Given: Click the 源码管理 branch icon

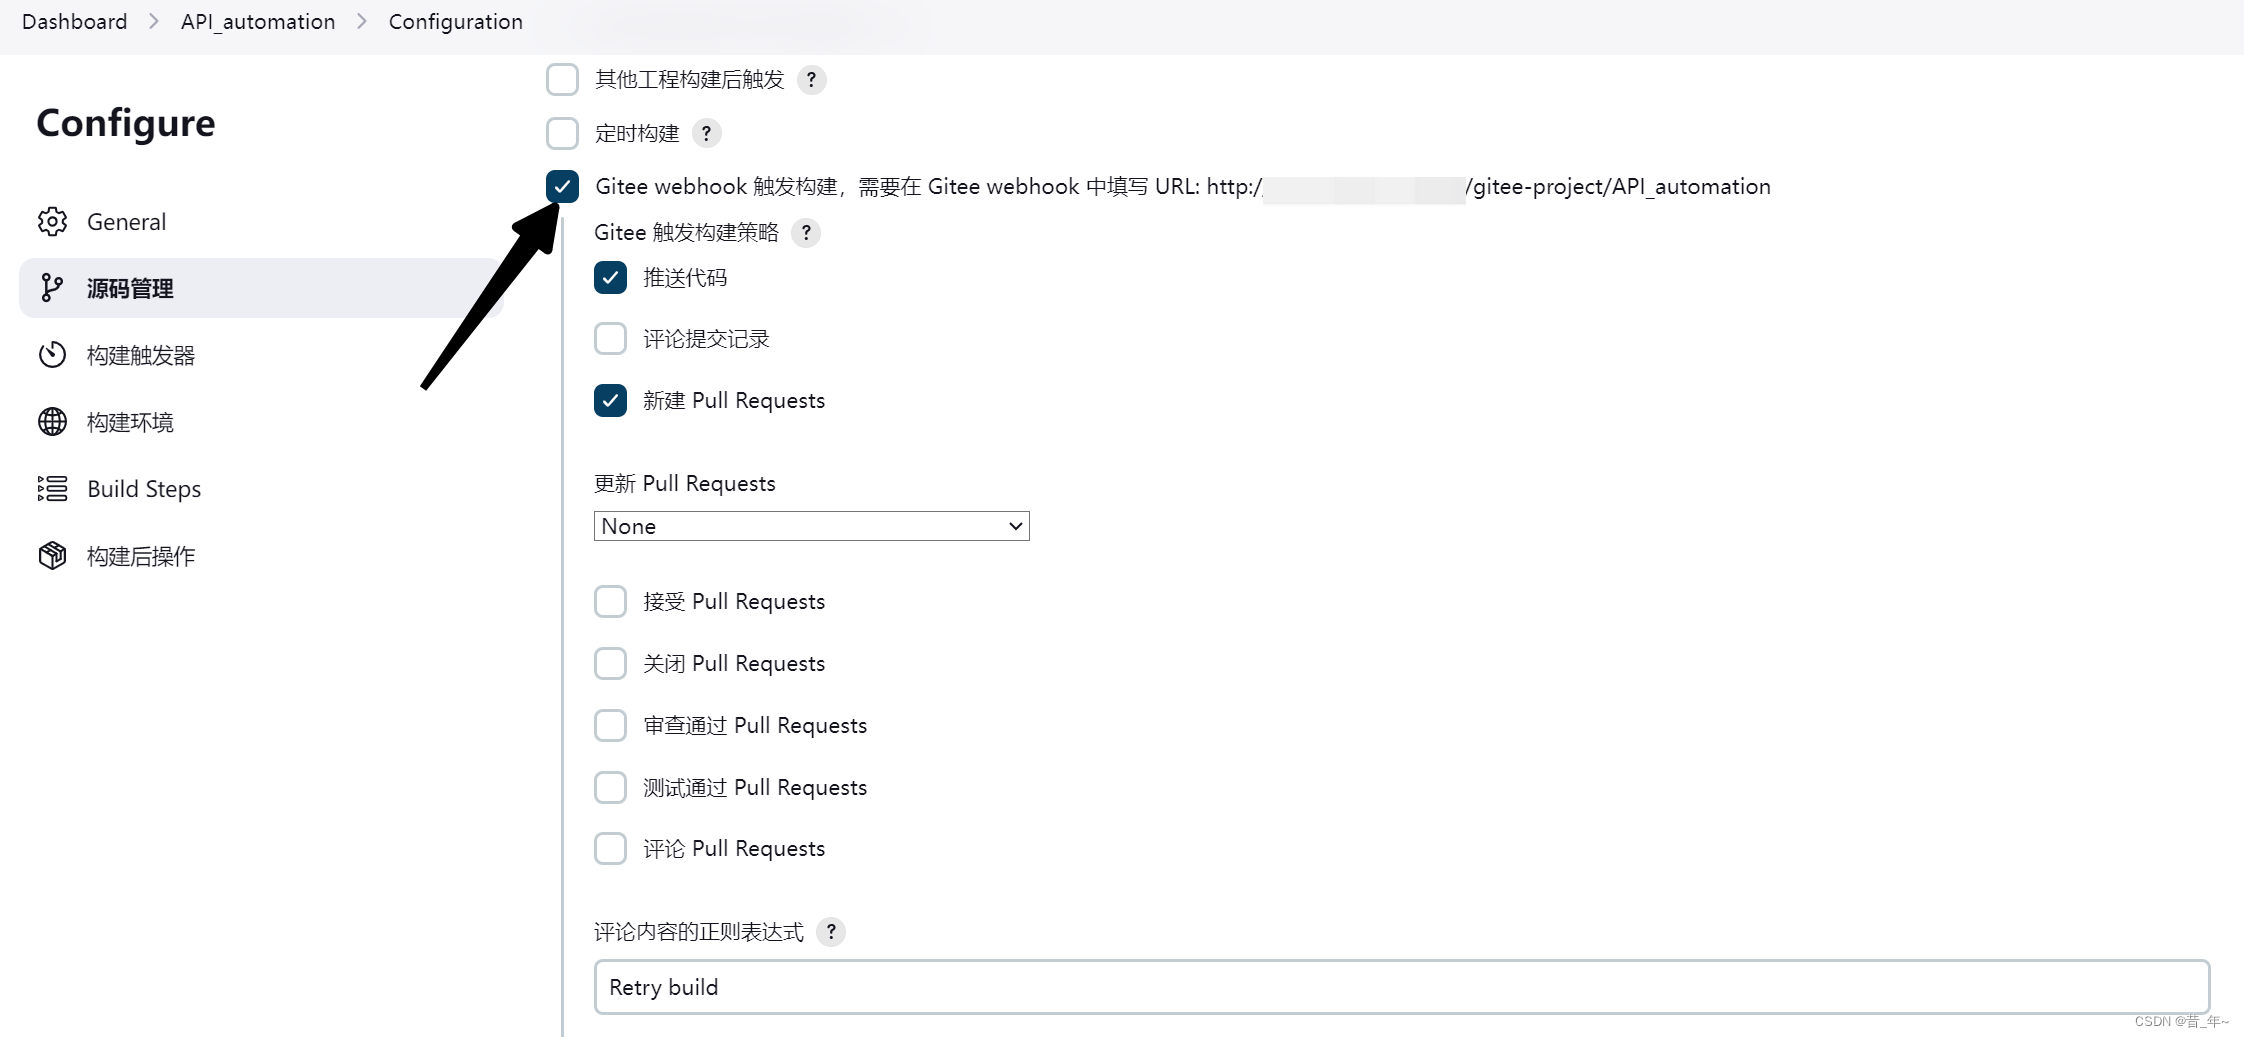Looking at the screenshot, I should coord(52,288).
